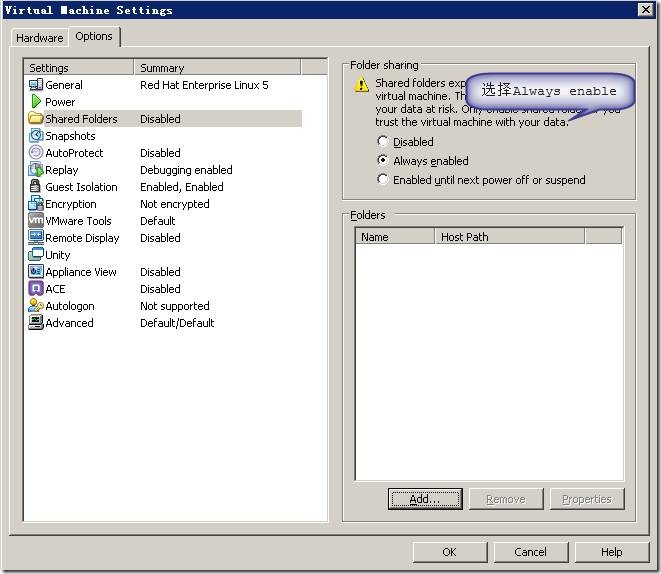Select the Shared Folders row label
The height and width of the screenshot is (574, 661).
[x=81, y=119]
